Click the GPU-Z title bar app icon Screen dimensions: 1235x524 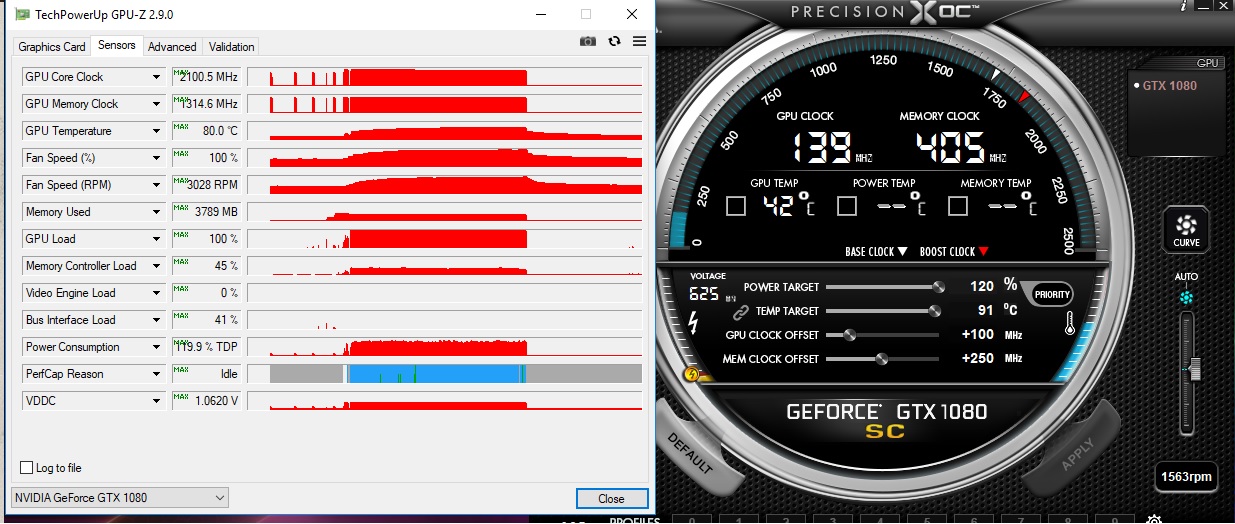(20, 14)
